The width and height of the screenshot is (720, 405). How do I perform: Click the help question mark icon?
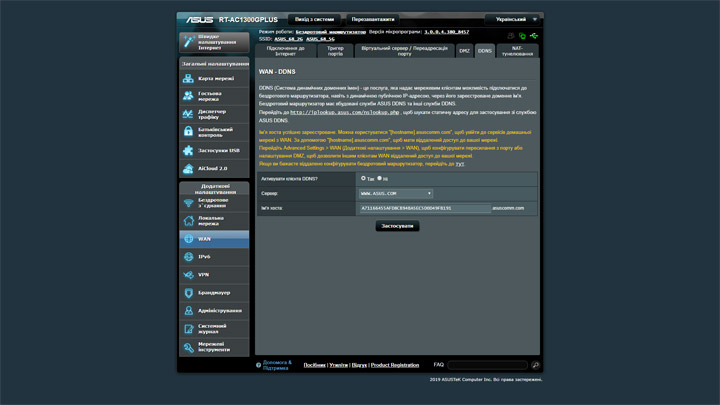tap(259, 366)
